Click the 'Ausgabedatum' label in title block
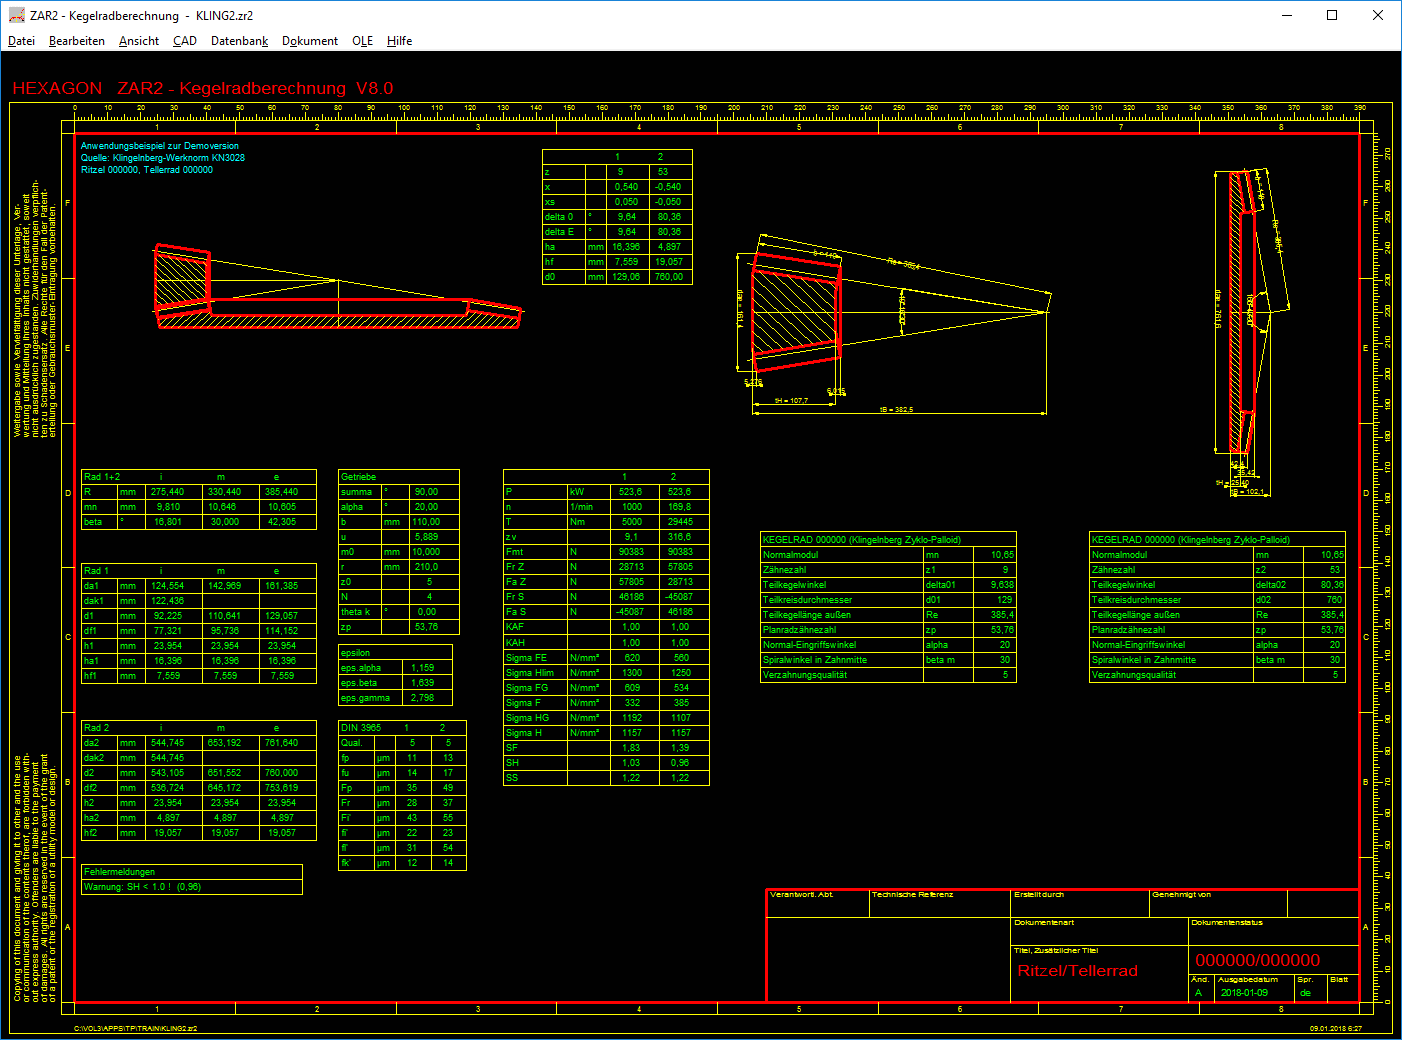The image size is (1402, 1040). 1248,980
